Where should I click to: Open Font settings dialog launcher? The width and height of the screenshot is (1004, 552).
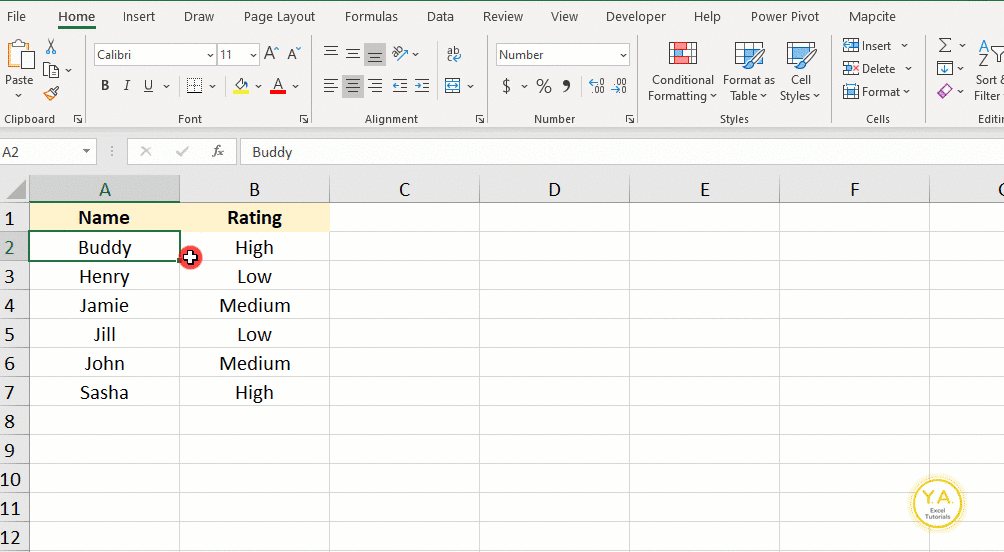tap(304, 119)
